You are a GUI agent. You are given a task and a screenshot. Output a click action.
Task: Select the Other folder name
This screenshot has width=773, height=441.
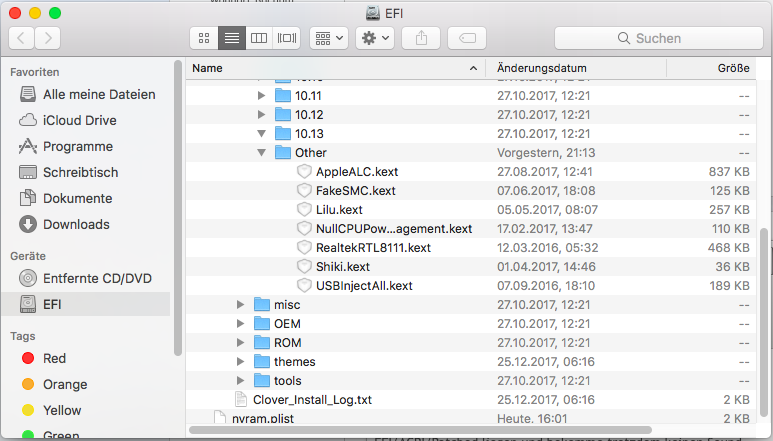[311, 153]
